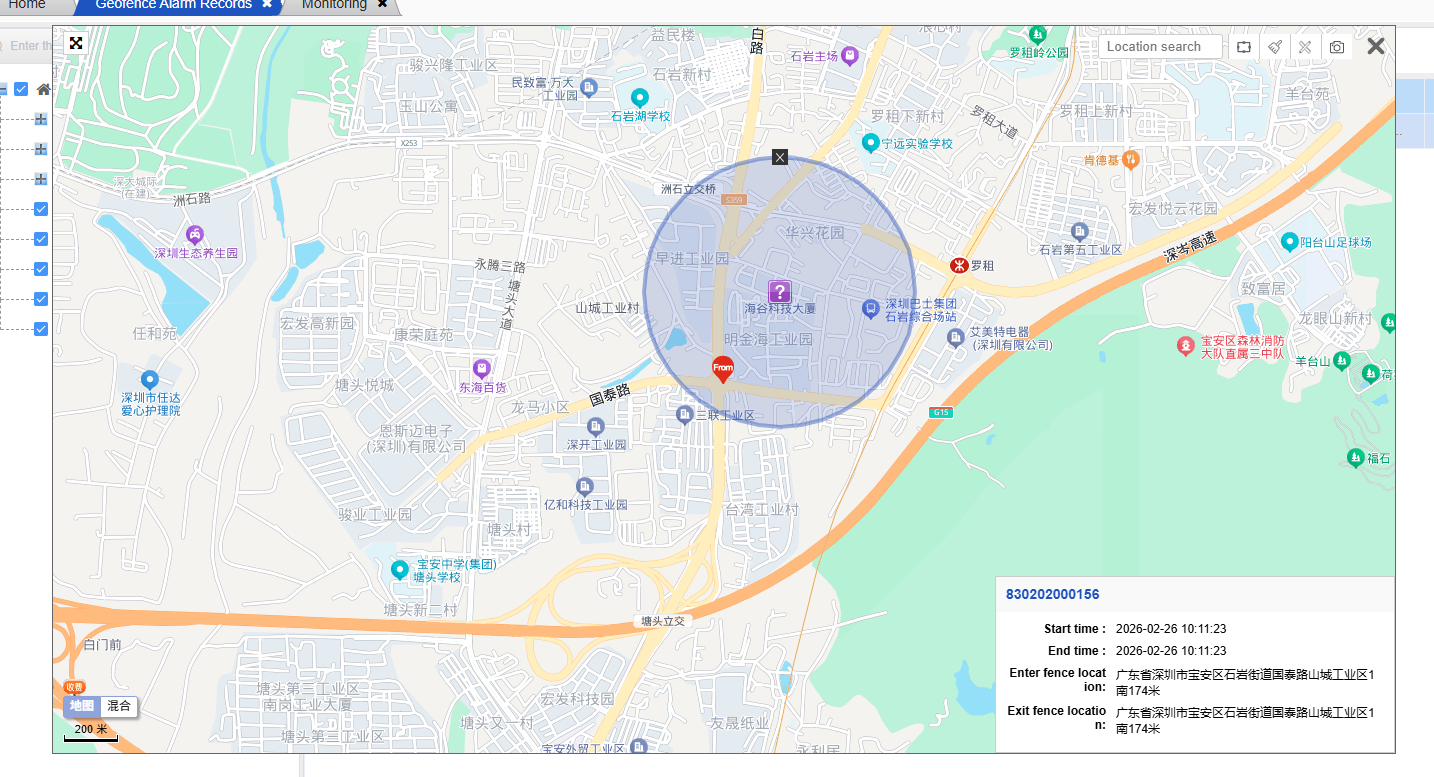Click the Location search input field
The width and height of the screenshot is (1434, 777).
click(1160, 47)
